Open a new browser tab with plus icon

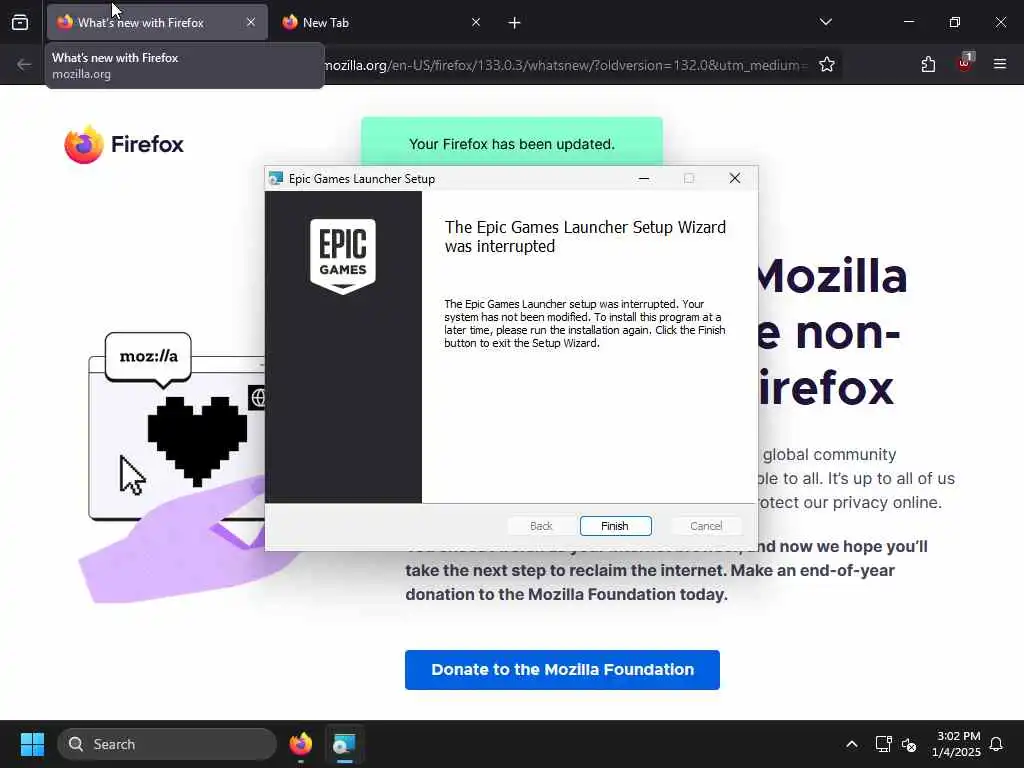(515, 23)
